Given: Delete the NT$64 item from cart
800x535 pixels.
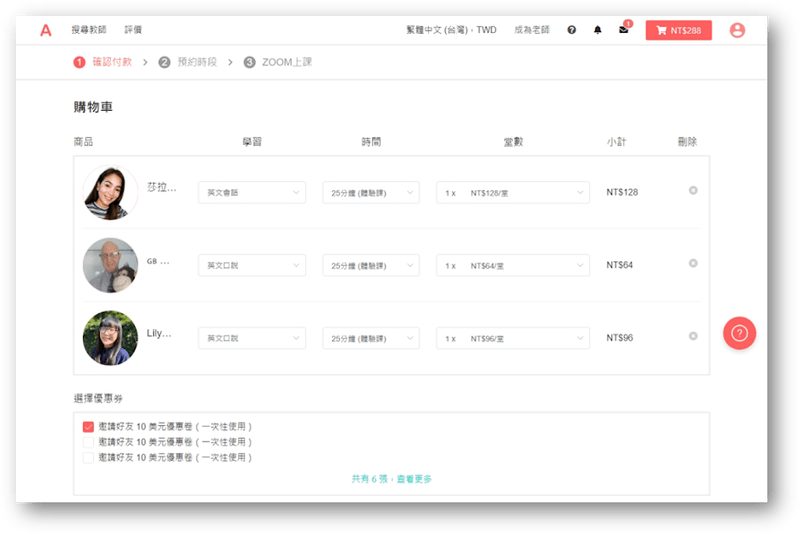Looking at the screenshot, I should pos(693,264).
